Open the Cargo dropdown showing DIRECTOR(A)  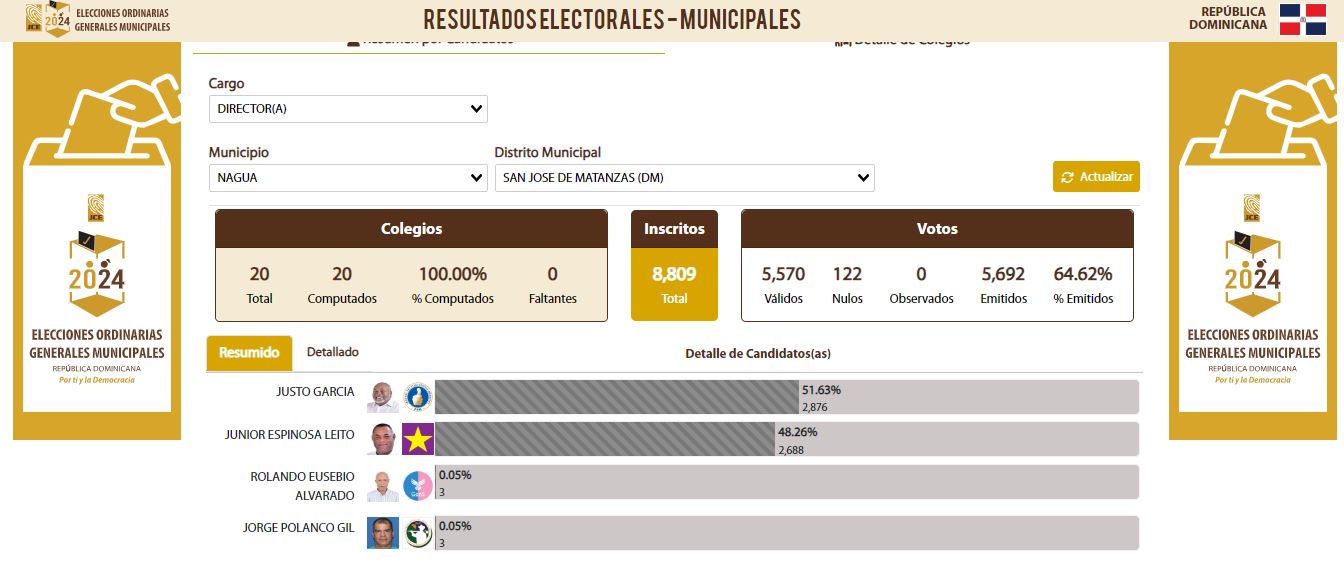[x=348, y=109]
